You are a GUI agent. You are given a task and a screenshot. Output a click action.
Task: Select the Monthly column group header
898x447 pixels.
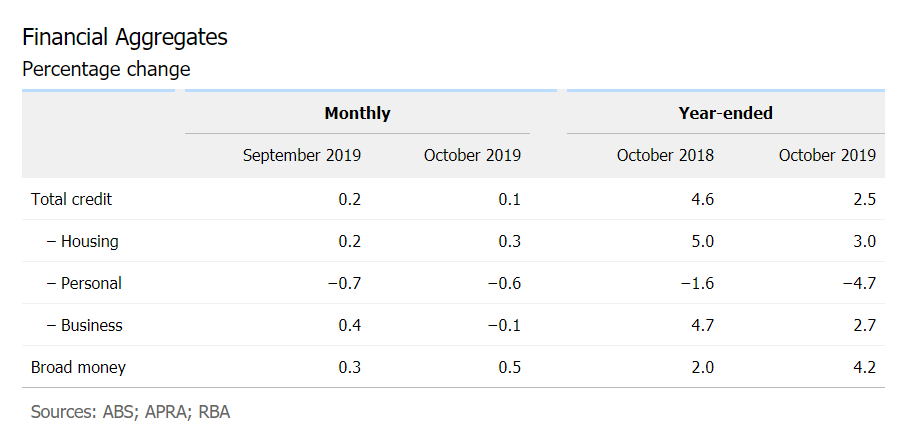coord(357,113)
